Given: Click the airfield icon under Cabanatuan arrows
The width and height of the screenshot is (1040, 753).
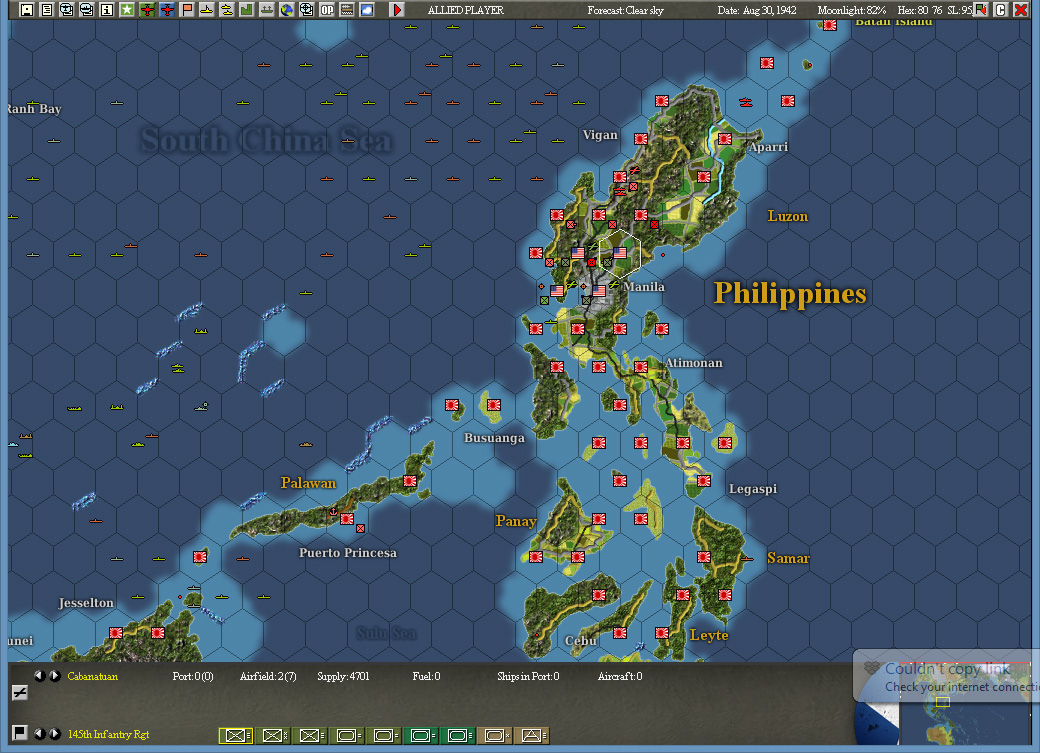Looking at the screenshot, I should (x=20, y=693).
